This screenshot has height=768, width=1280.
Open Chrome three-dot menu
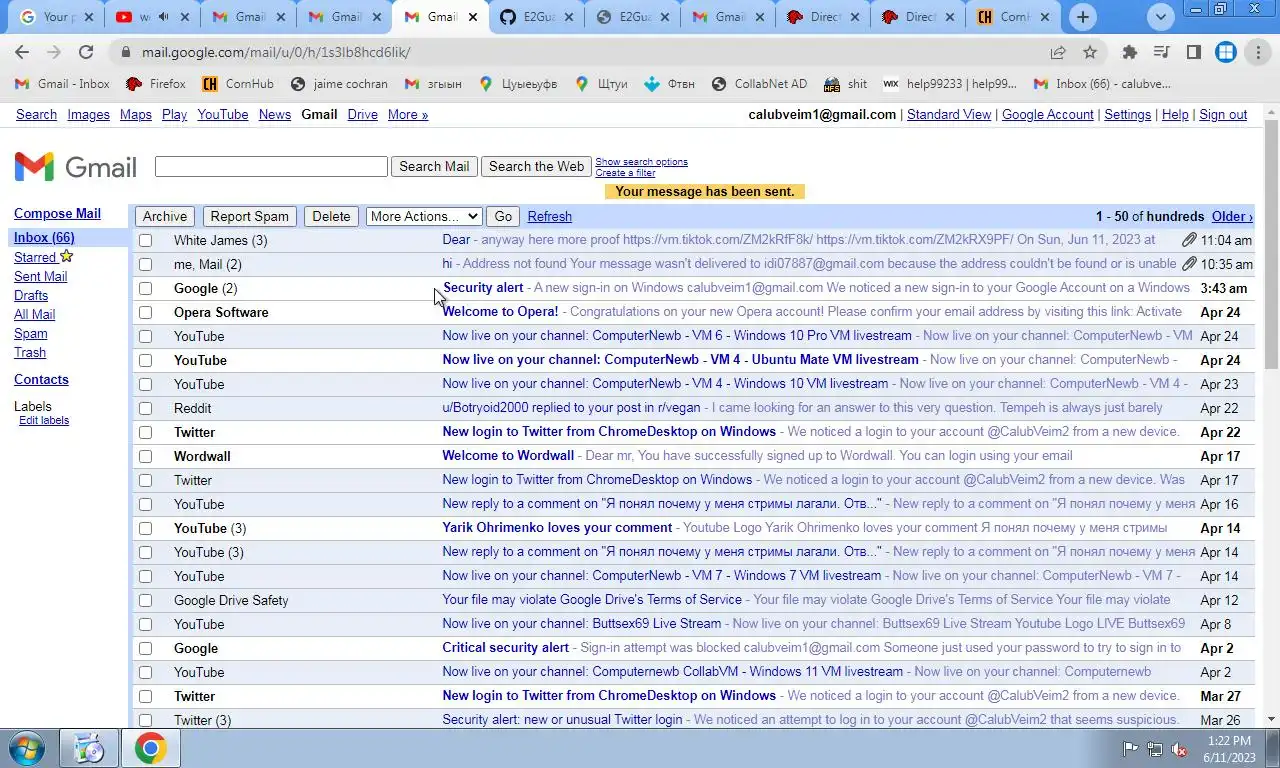(x=1258, y=52)
